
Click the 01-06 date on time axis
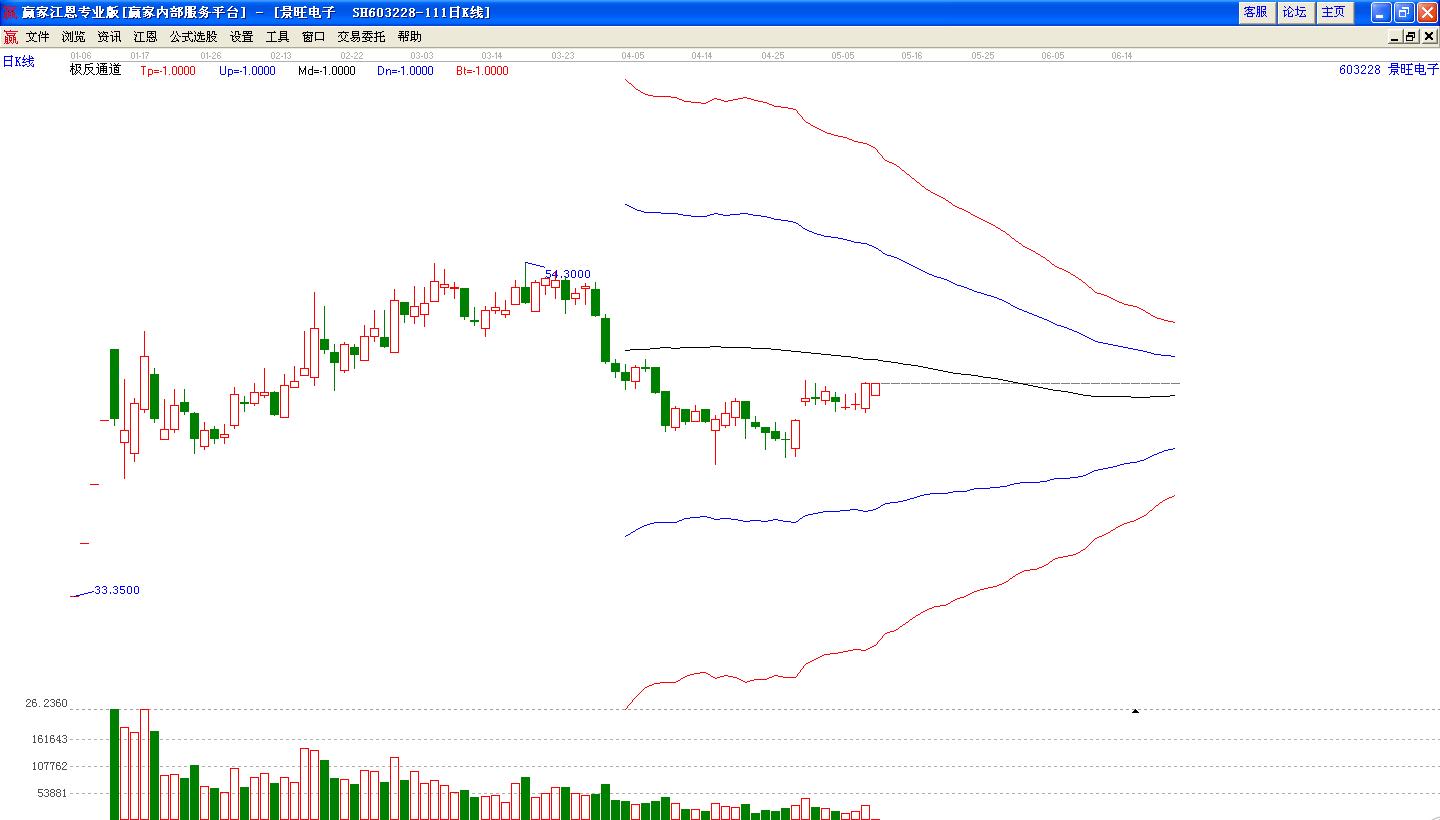(81, 56)
